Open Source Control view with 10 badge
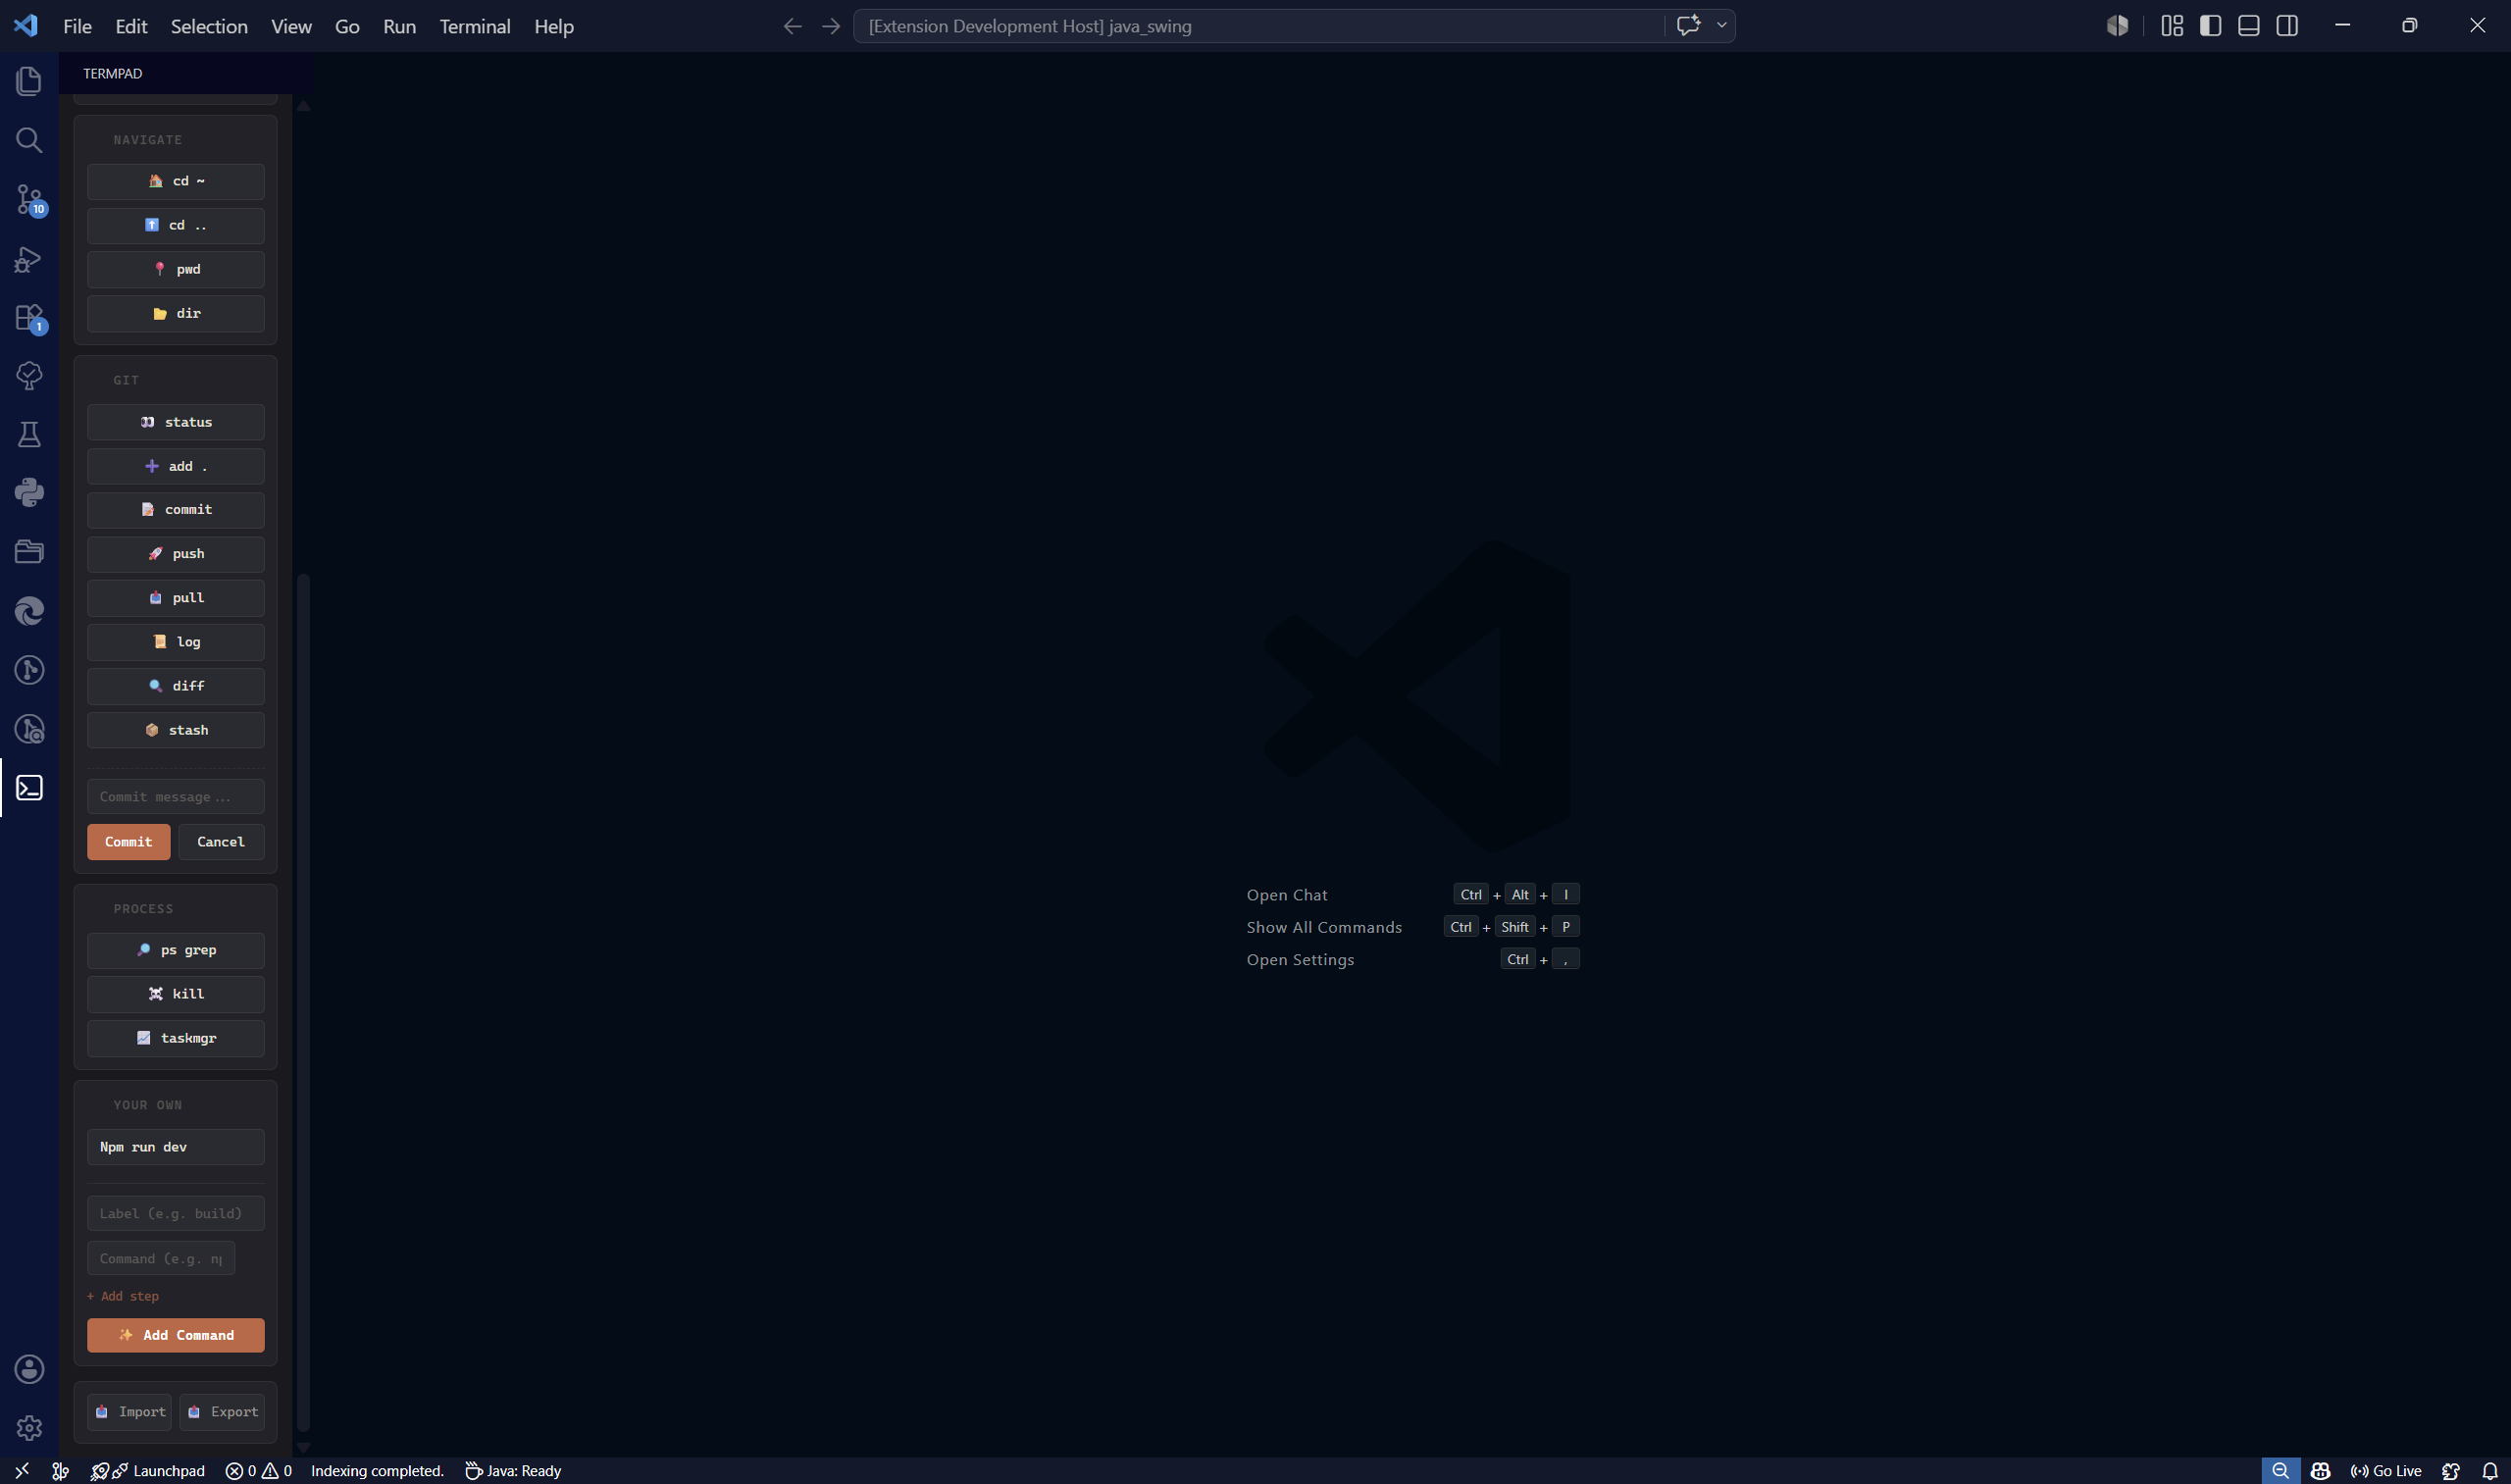This screenshot has width=2511, height=1484. pos(29,199)
